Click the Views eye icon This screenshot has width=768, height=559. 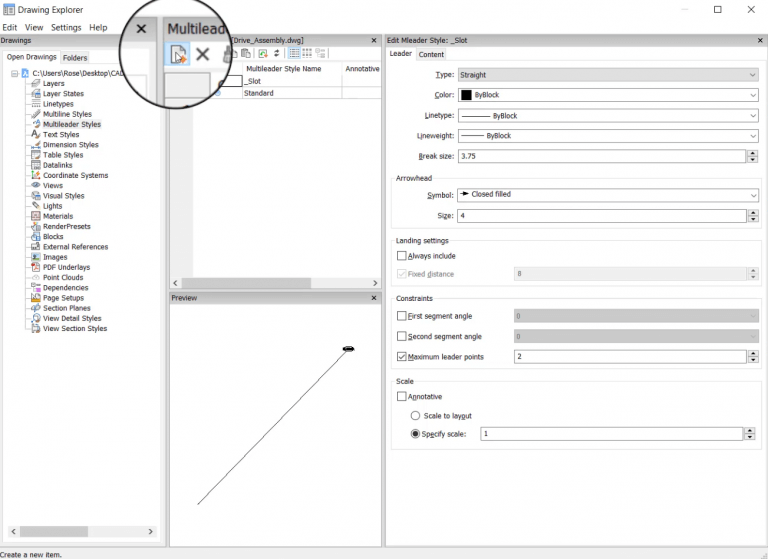coord(36,185)
